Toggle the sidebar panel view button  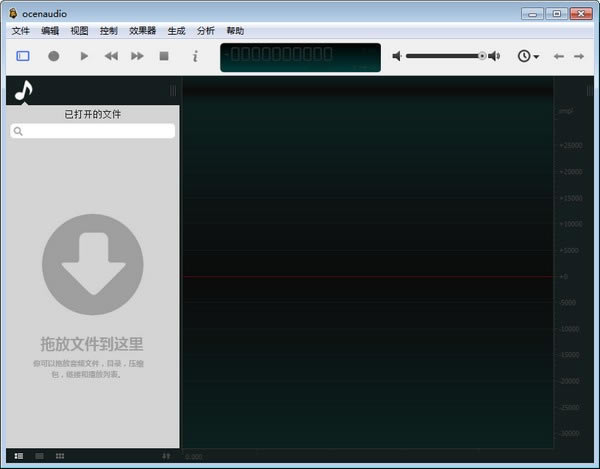[23, 57]
